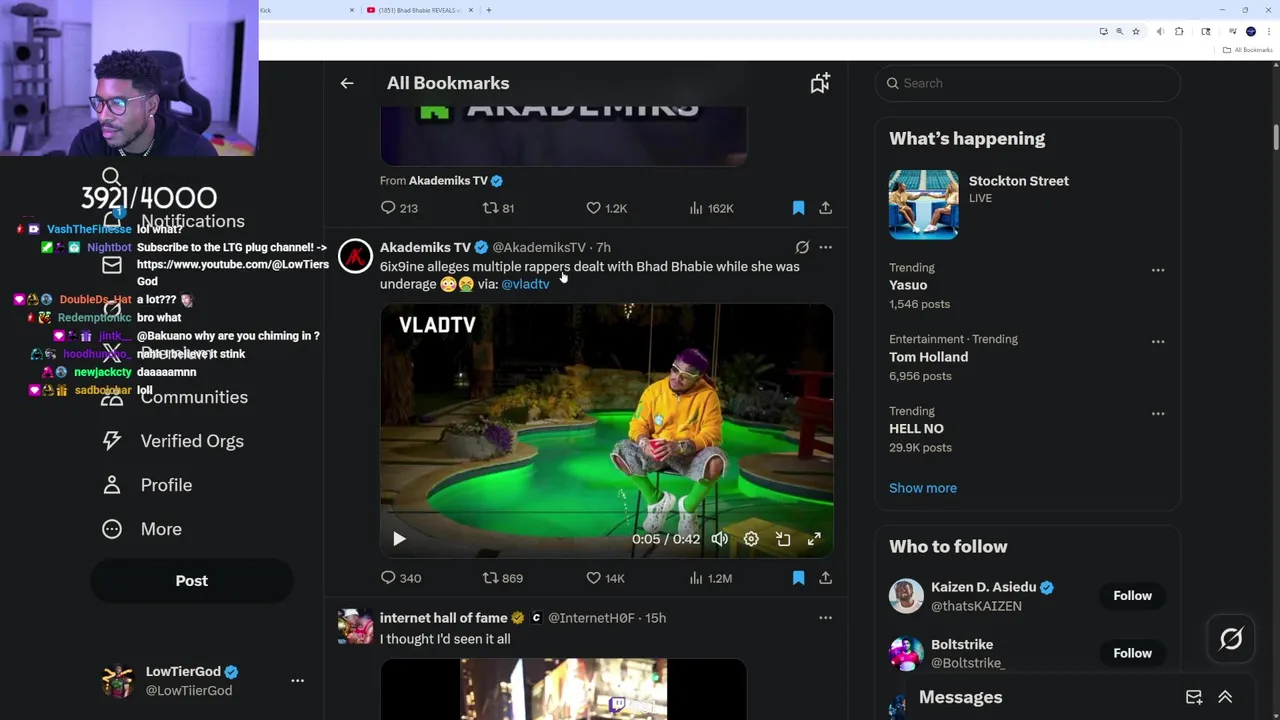This screenshot has height=720, width=1280.
Task: Open more options on the 6ix9ine post
Action: point(825,247)
